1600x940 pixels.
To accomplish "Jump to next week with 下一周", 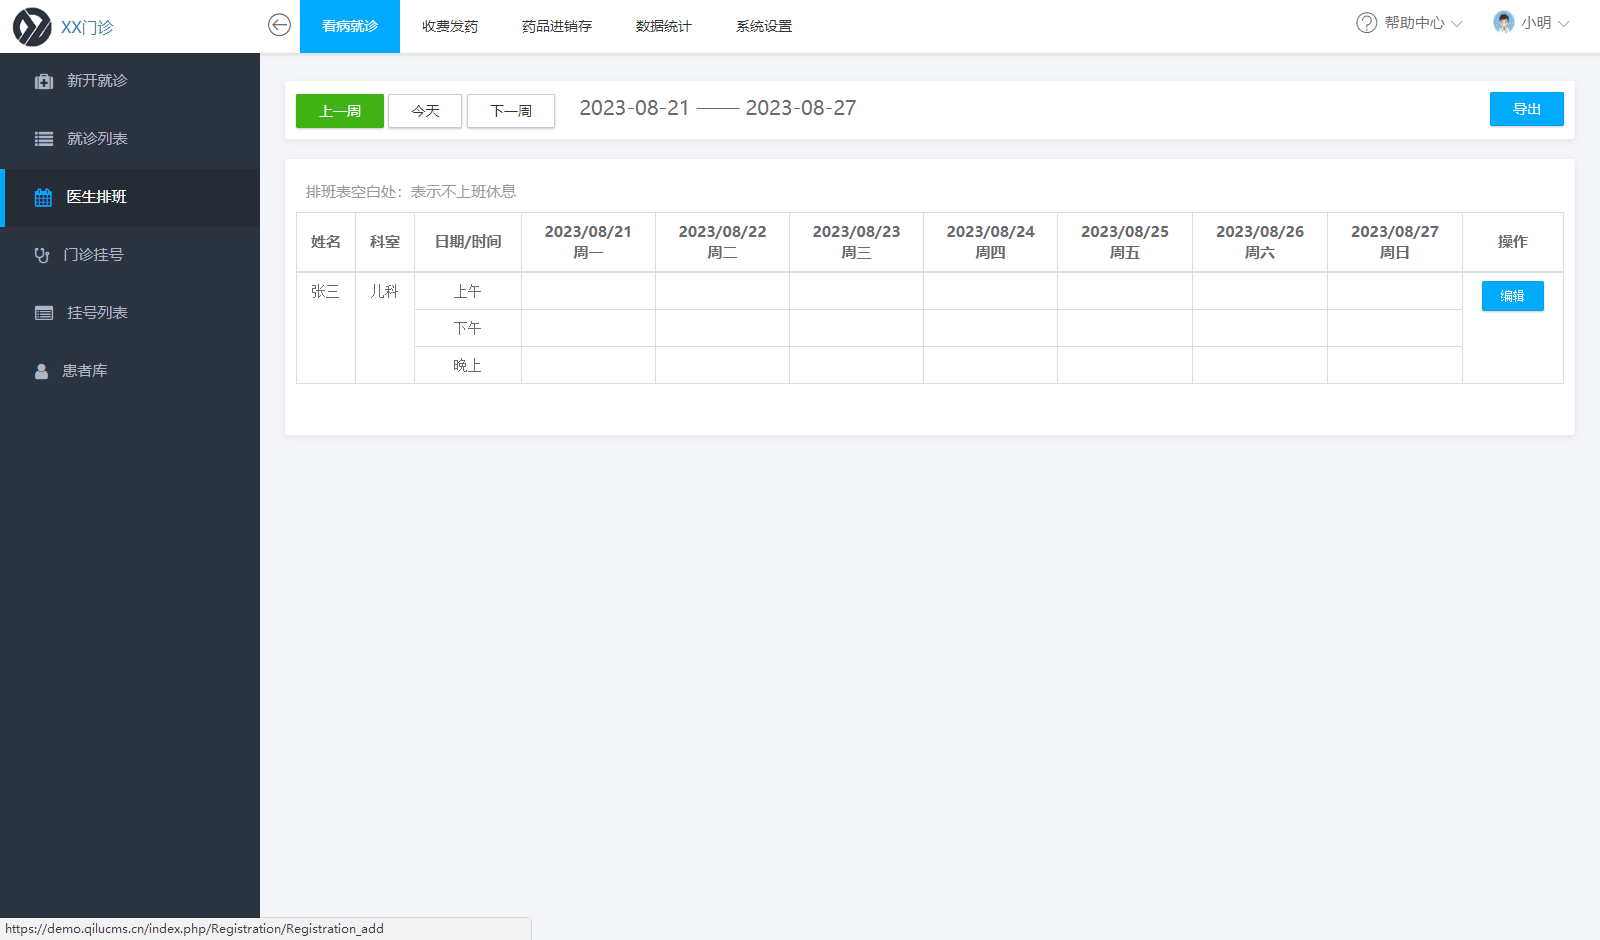I will click(510, 111).
